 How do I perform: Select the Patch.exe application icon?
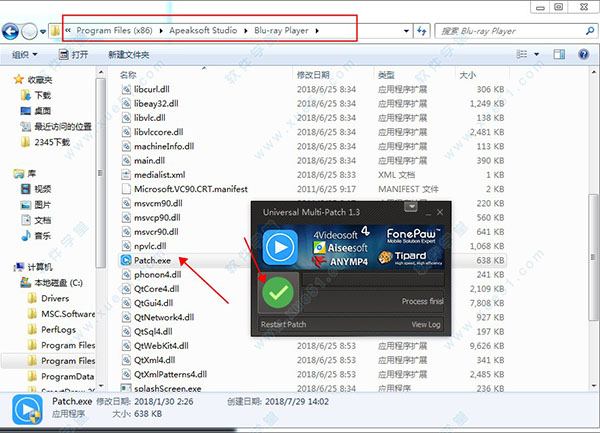click(126, 260)
